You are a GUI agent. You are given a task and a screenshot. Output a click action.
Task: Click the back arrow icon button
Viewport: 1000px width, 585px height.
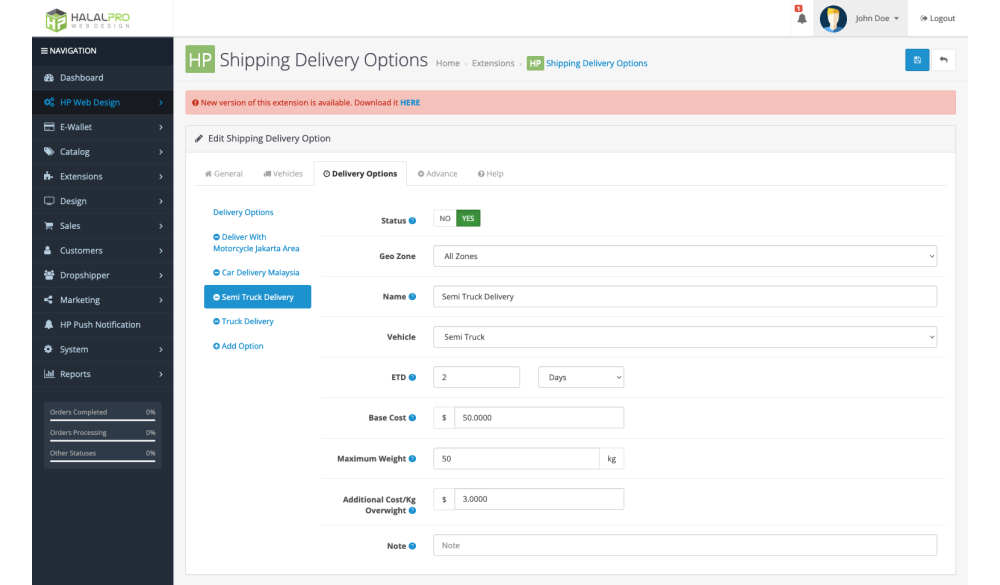943,60
